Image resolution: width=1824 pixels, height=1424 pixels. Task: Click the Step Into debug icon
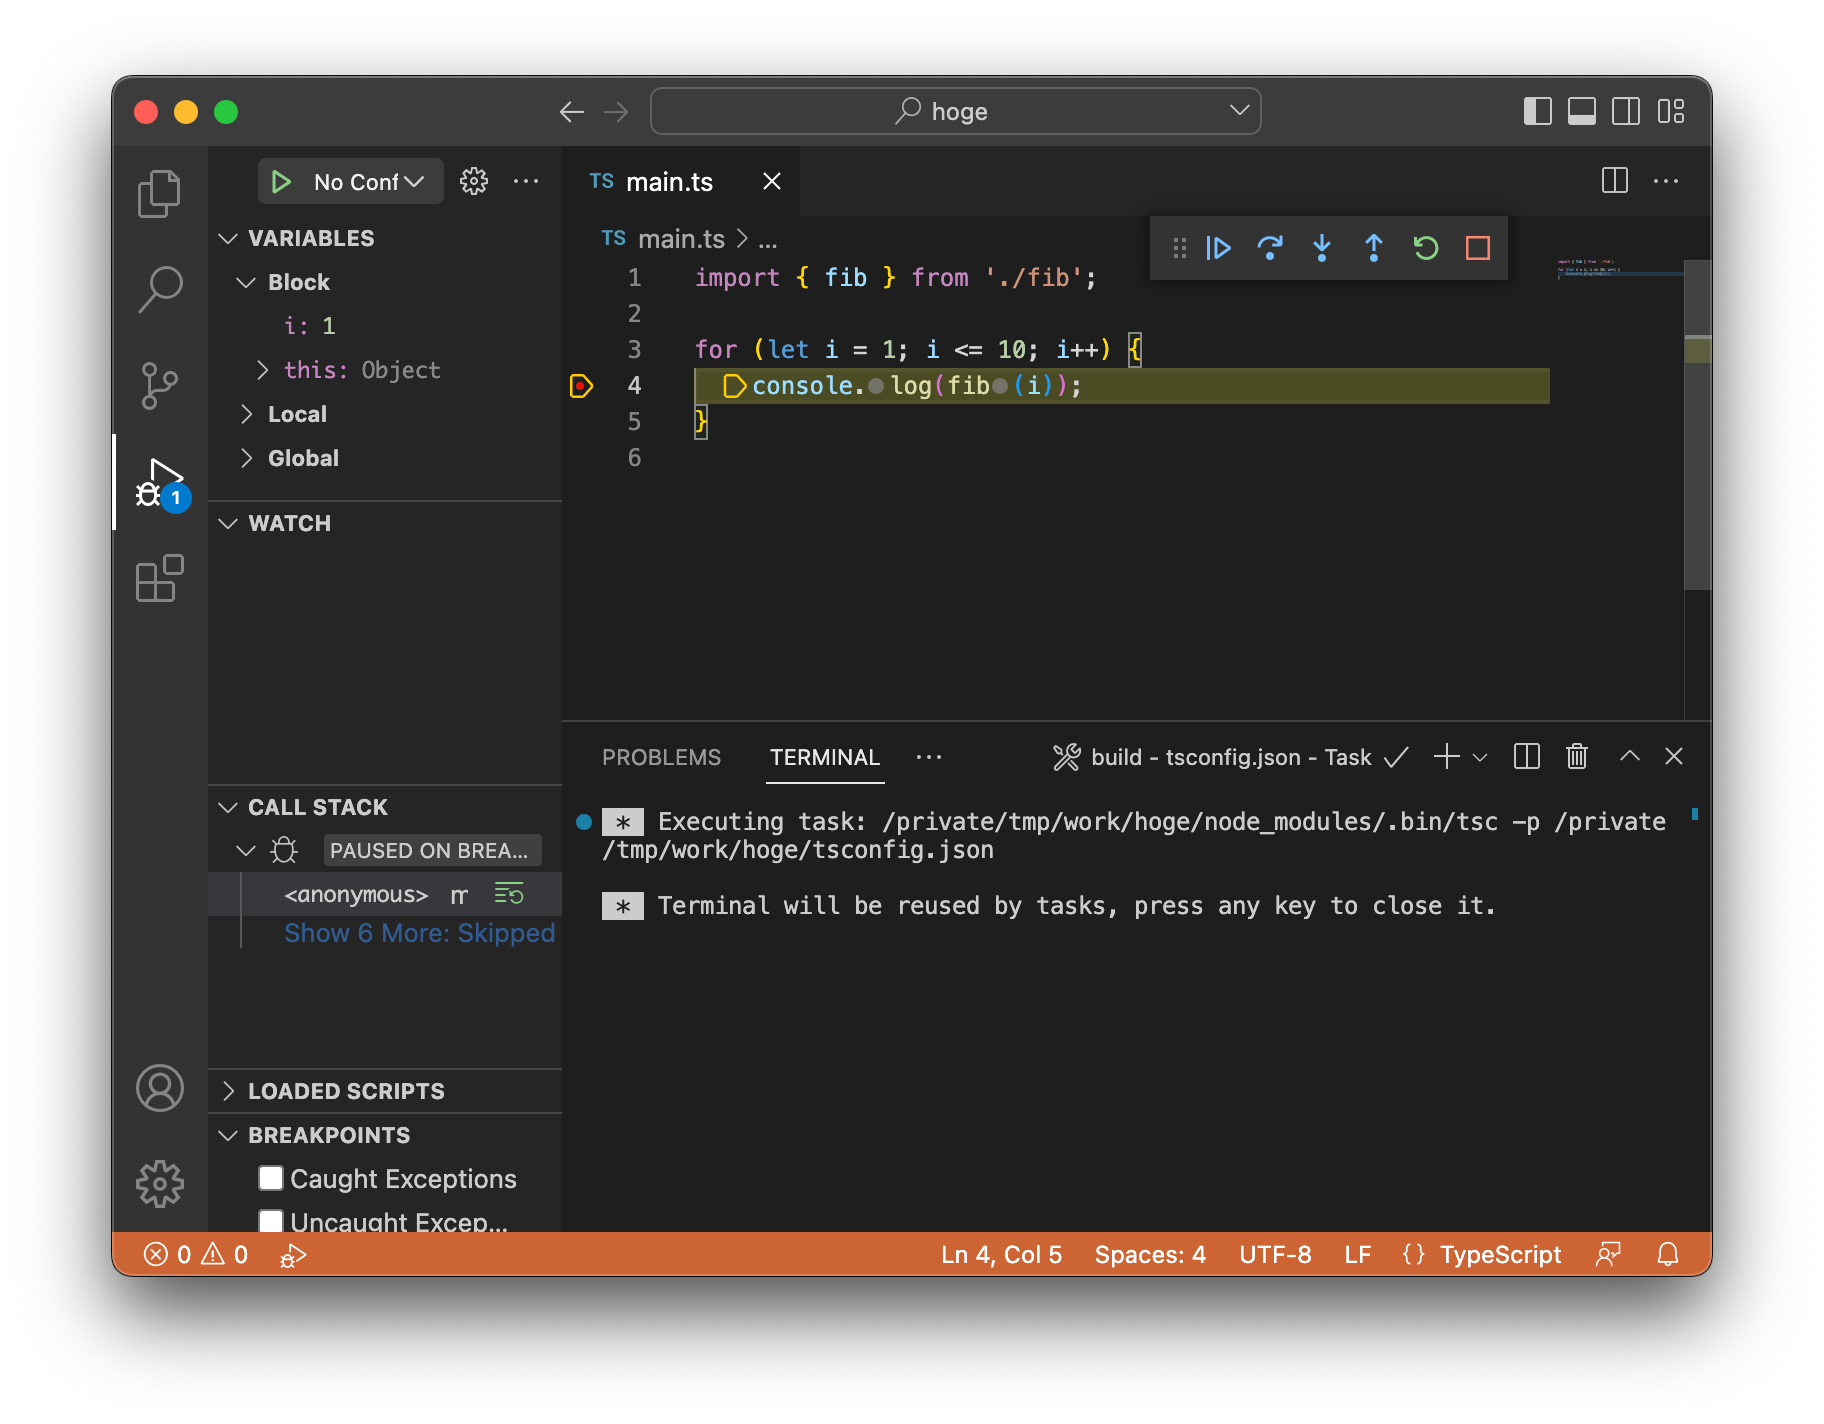coord(1322,248)
